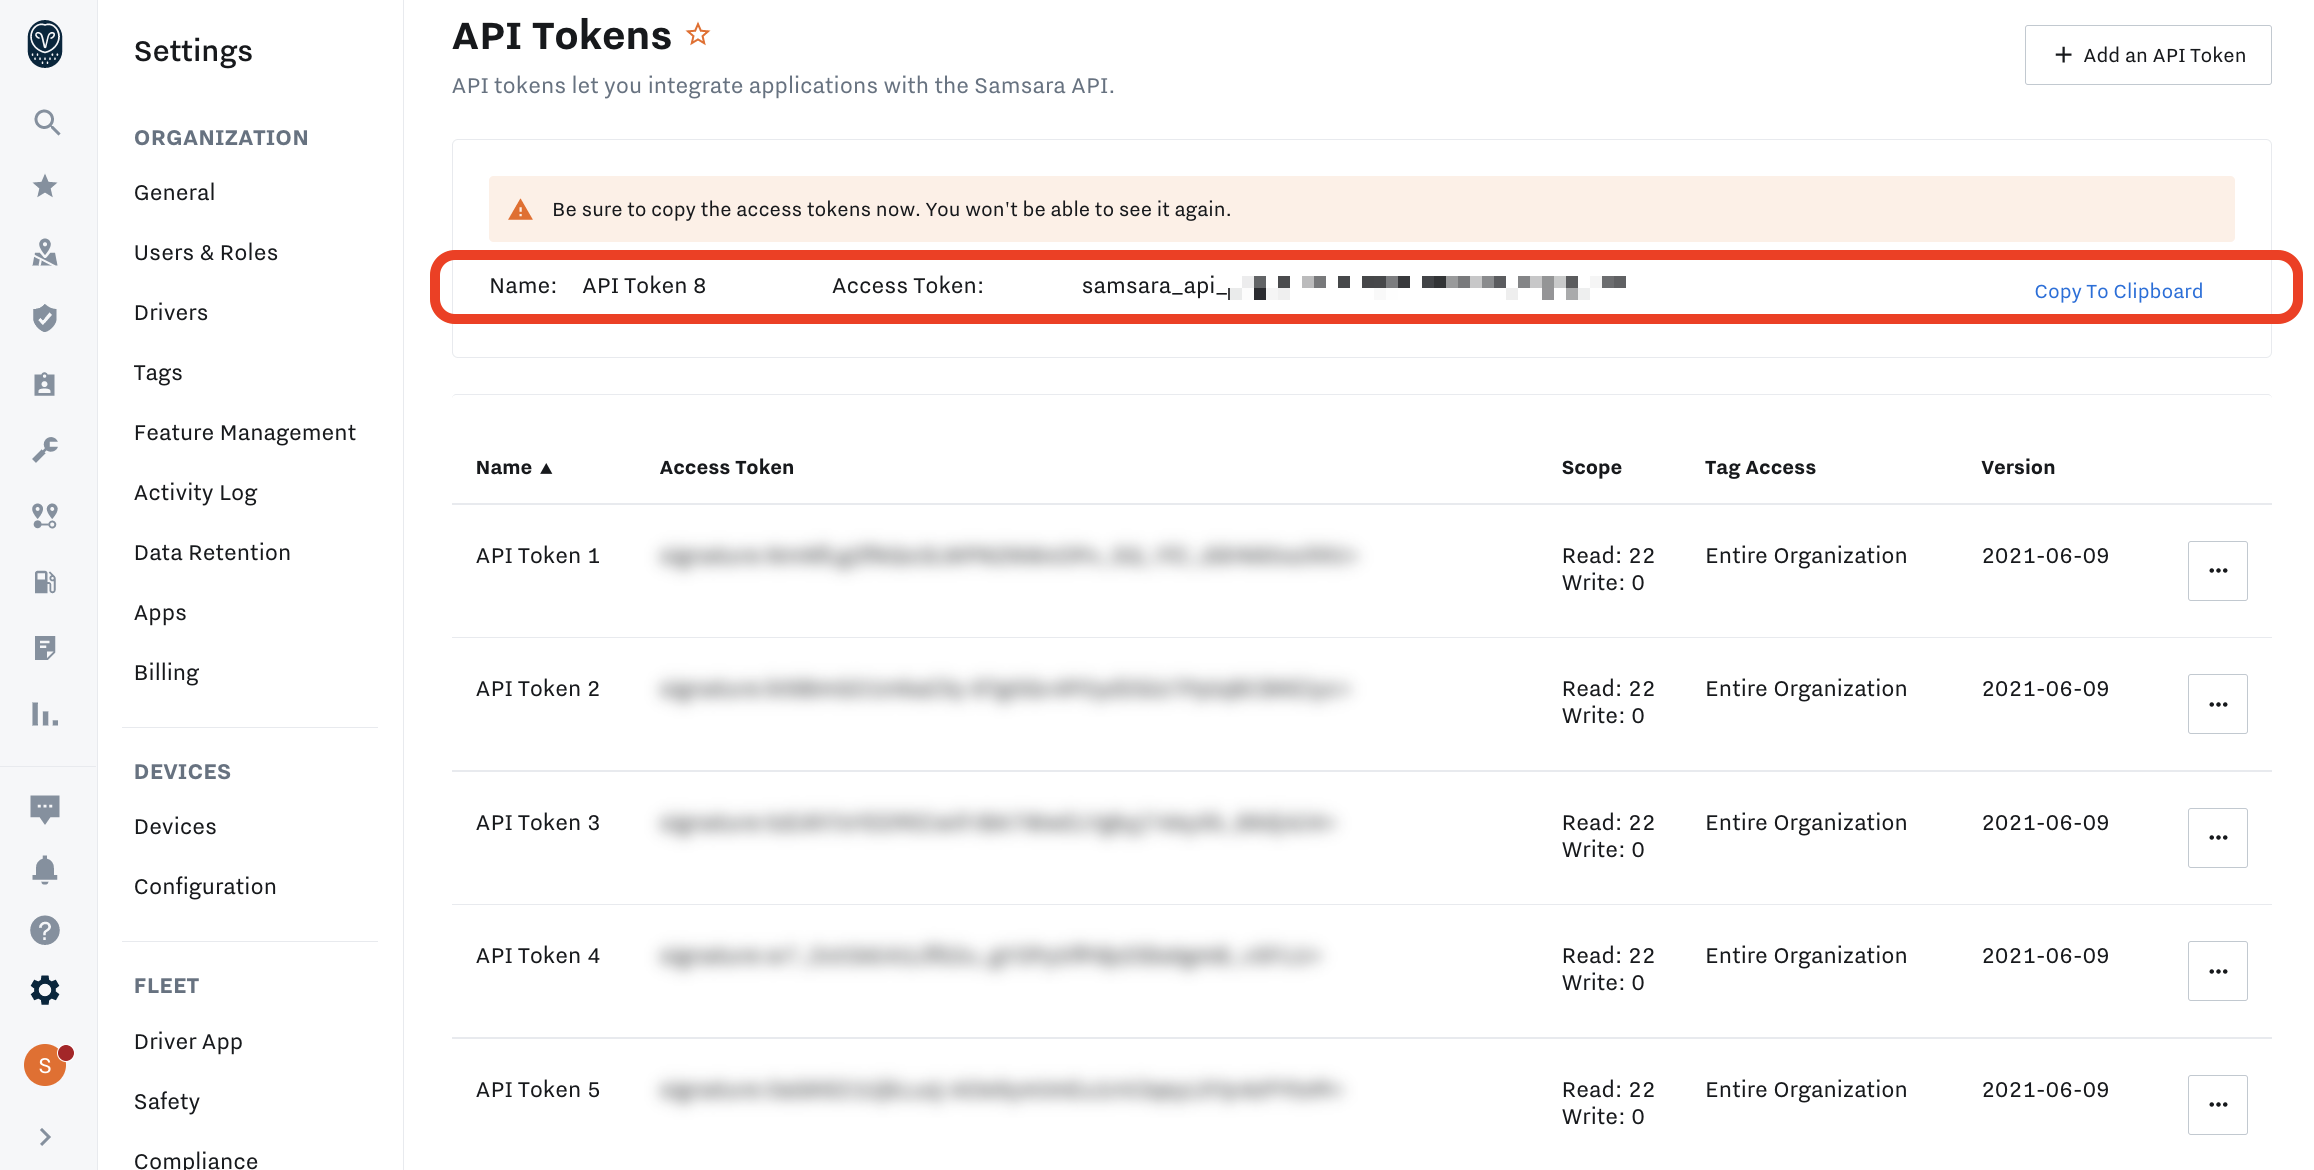The image size is (2314, 1170).
Task: Open the actions menu for API Token 3
Action: 2218,837
